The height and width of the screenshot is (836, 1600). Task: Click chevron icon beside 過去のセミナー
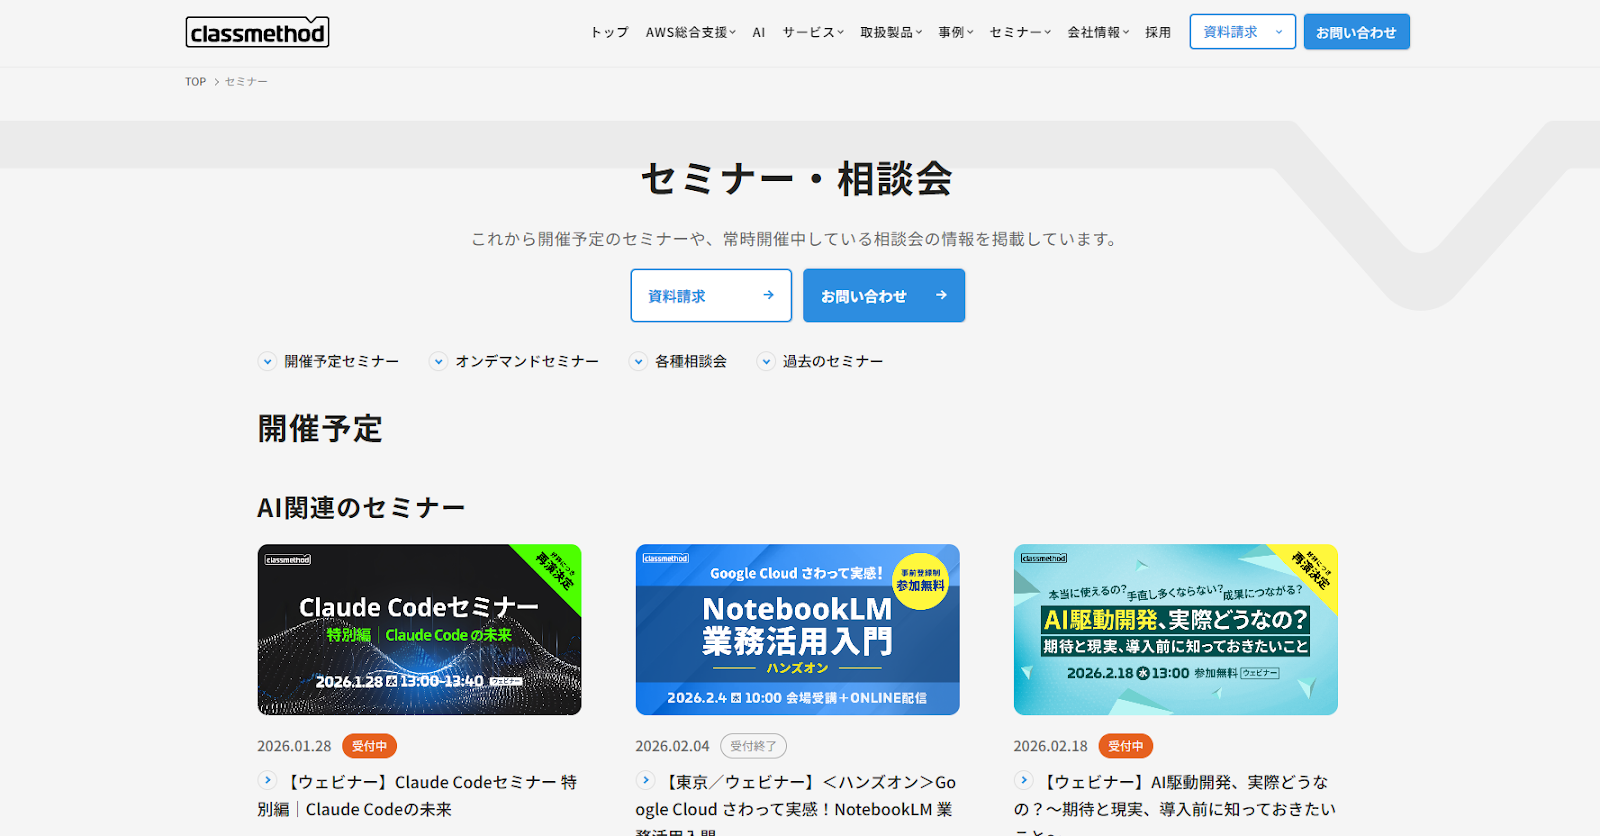coord(766,361)
